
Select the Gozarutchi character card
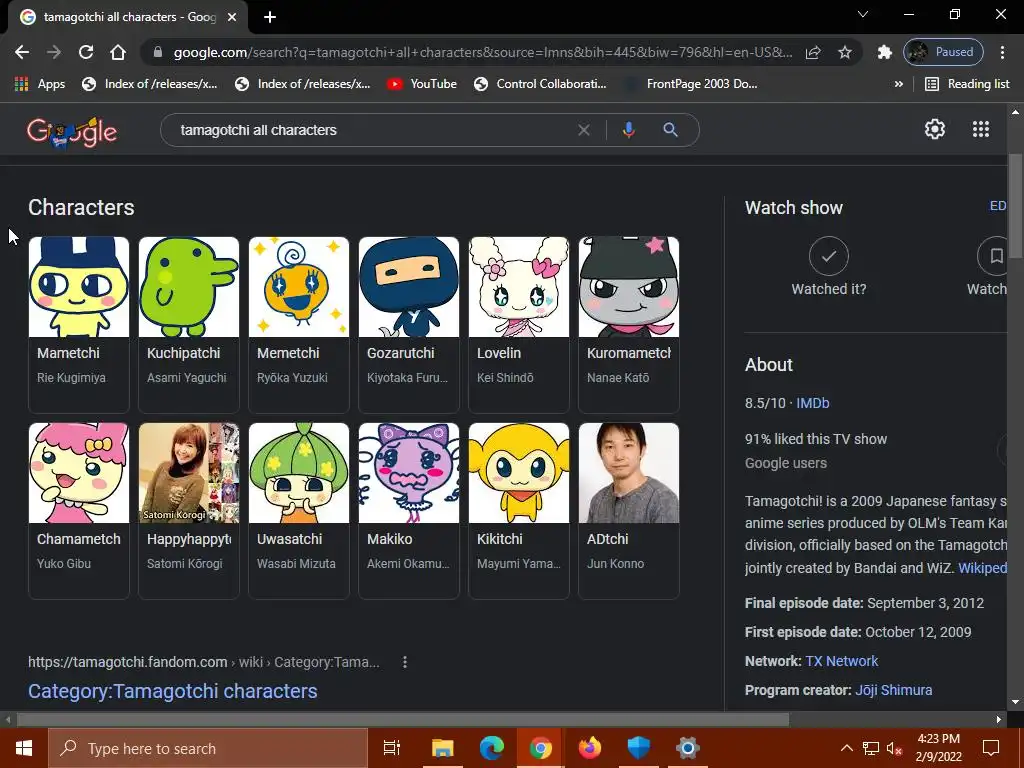[x=409, y=325]
